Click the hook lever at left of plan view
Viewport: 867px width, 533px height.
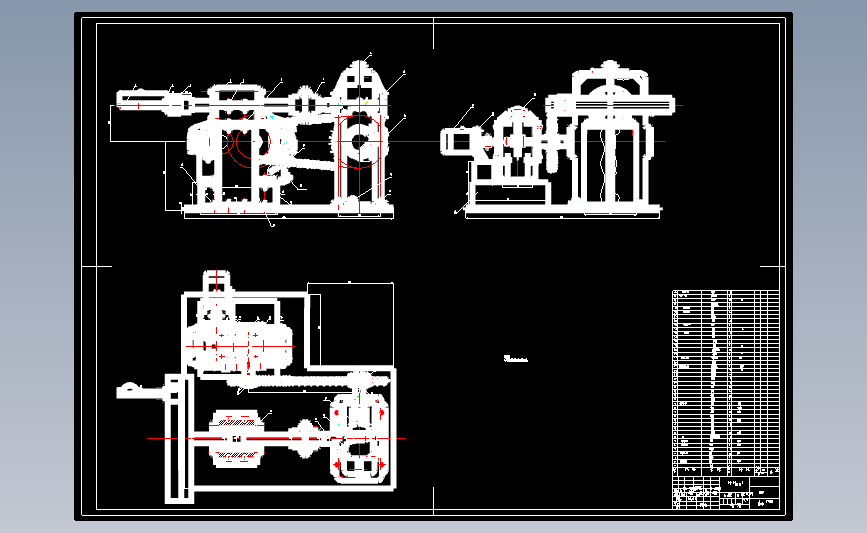coord(140,390)
